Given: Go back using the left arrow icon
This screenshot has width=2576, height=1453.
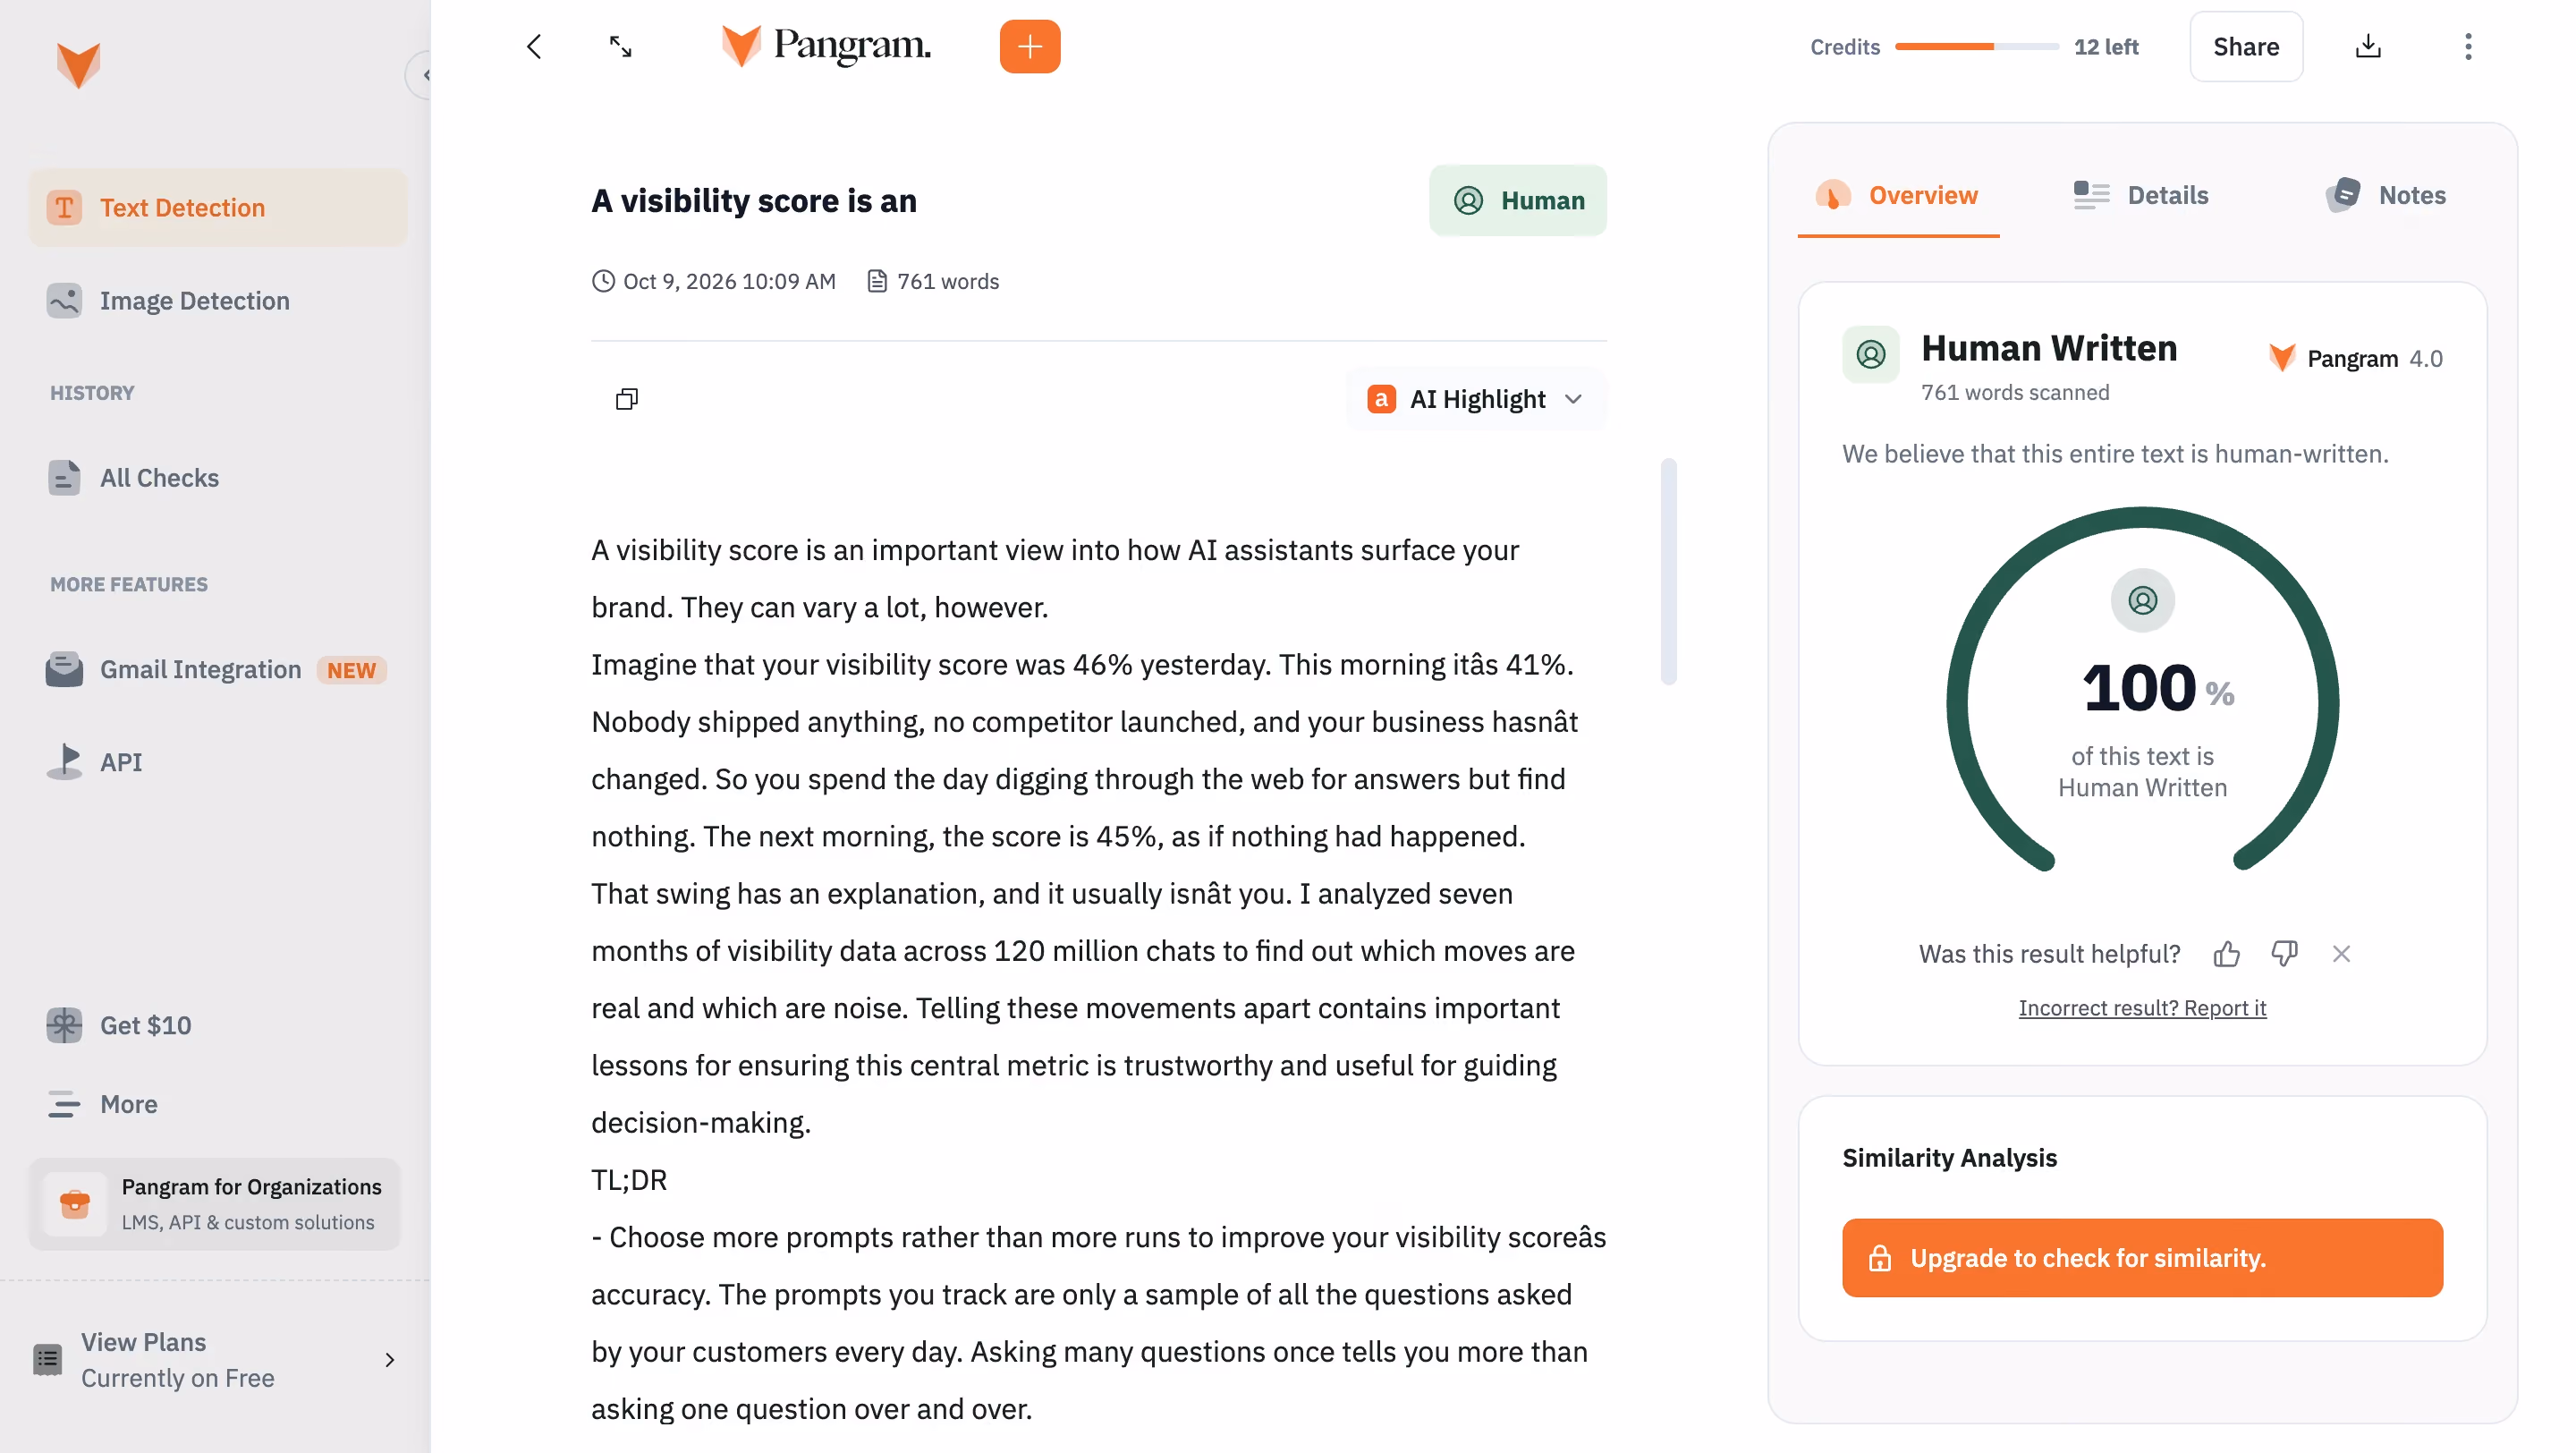Looking at the screenshot, I should click(534, 46).
